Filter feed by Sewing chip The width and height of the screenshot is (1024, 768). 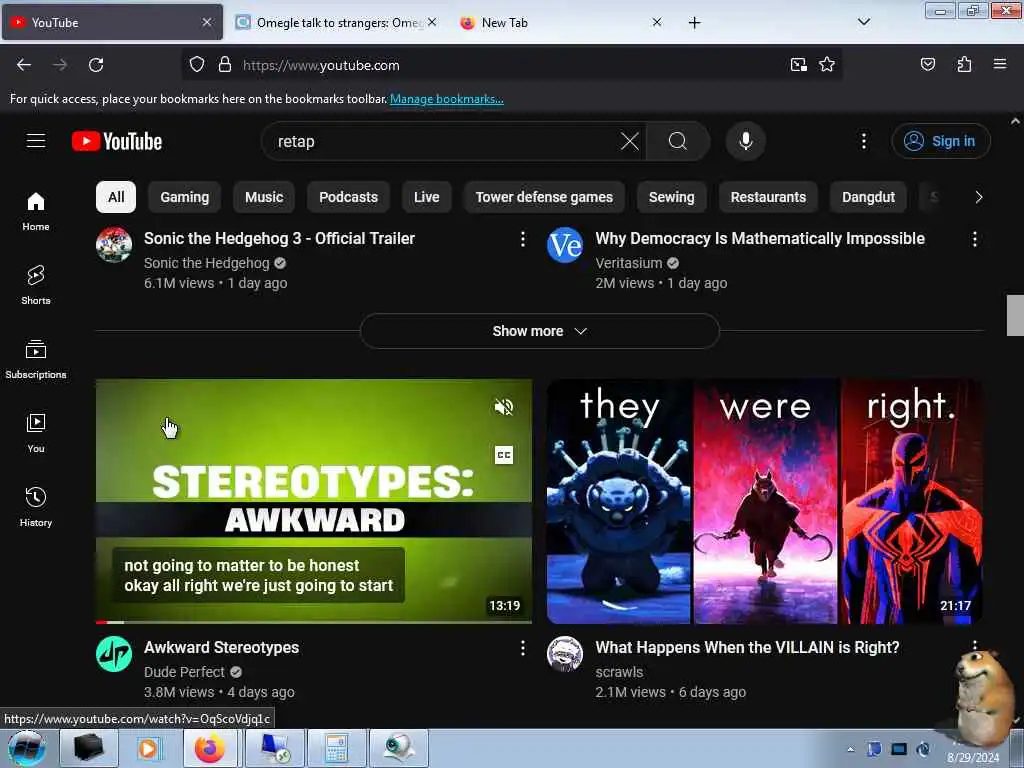(671, 197)
